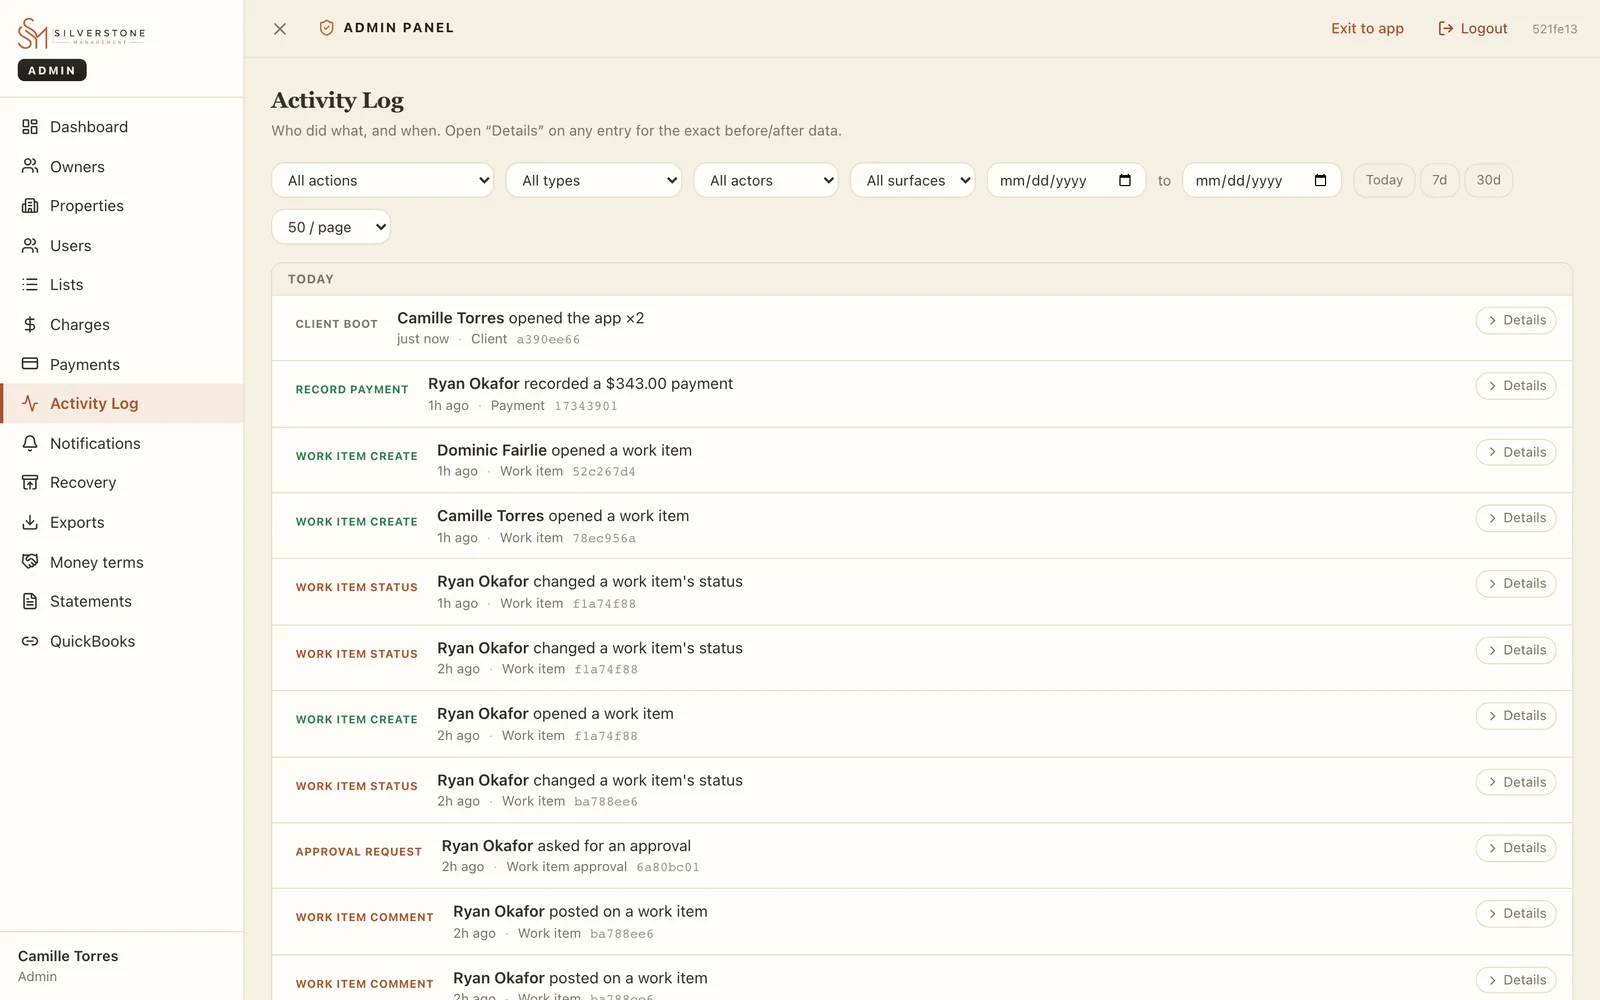Click the Logout button

(x=1472, y=28)
